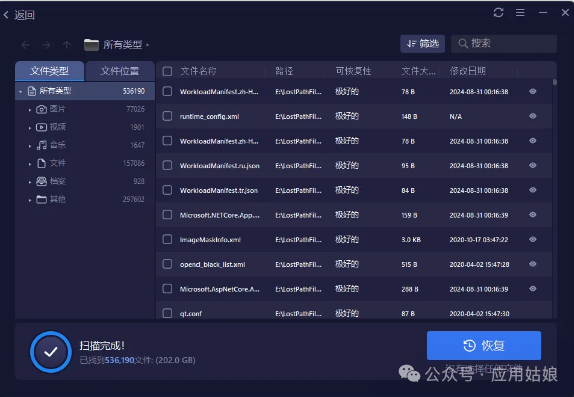The height and width of the screenshot is (397, 574).
Task: Expand the 档案 tree node arrow
Action: point(30,182)
